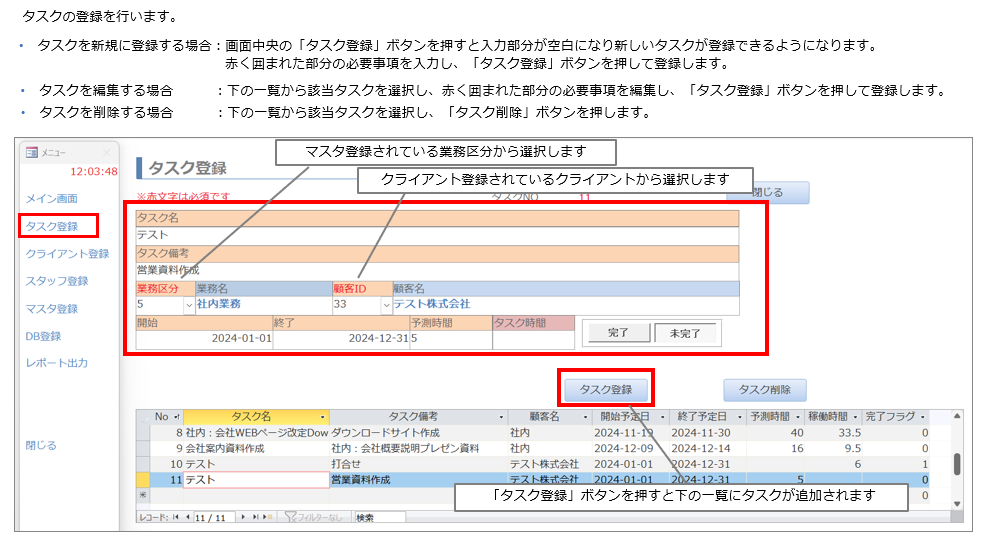Click the テスト株式会社 customer name field in form
Viewport: 985px width, 543px height.
[x=566, y=305]
